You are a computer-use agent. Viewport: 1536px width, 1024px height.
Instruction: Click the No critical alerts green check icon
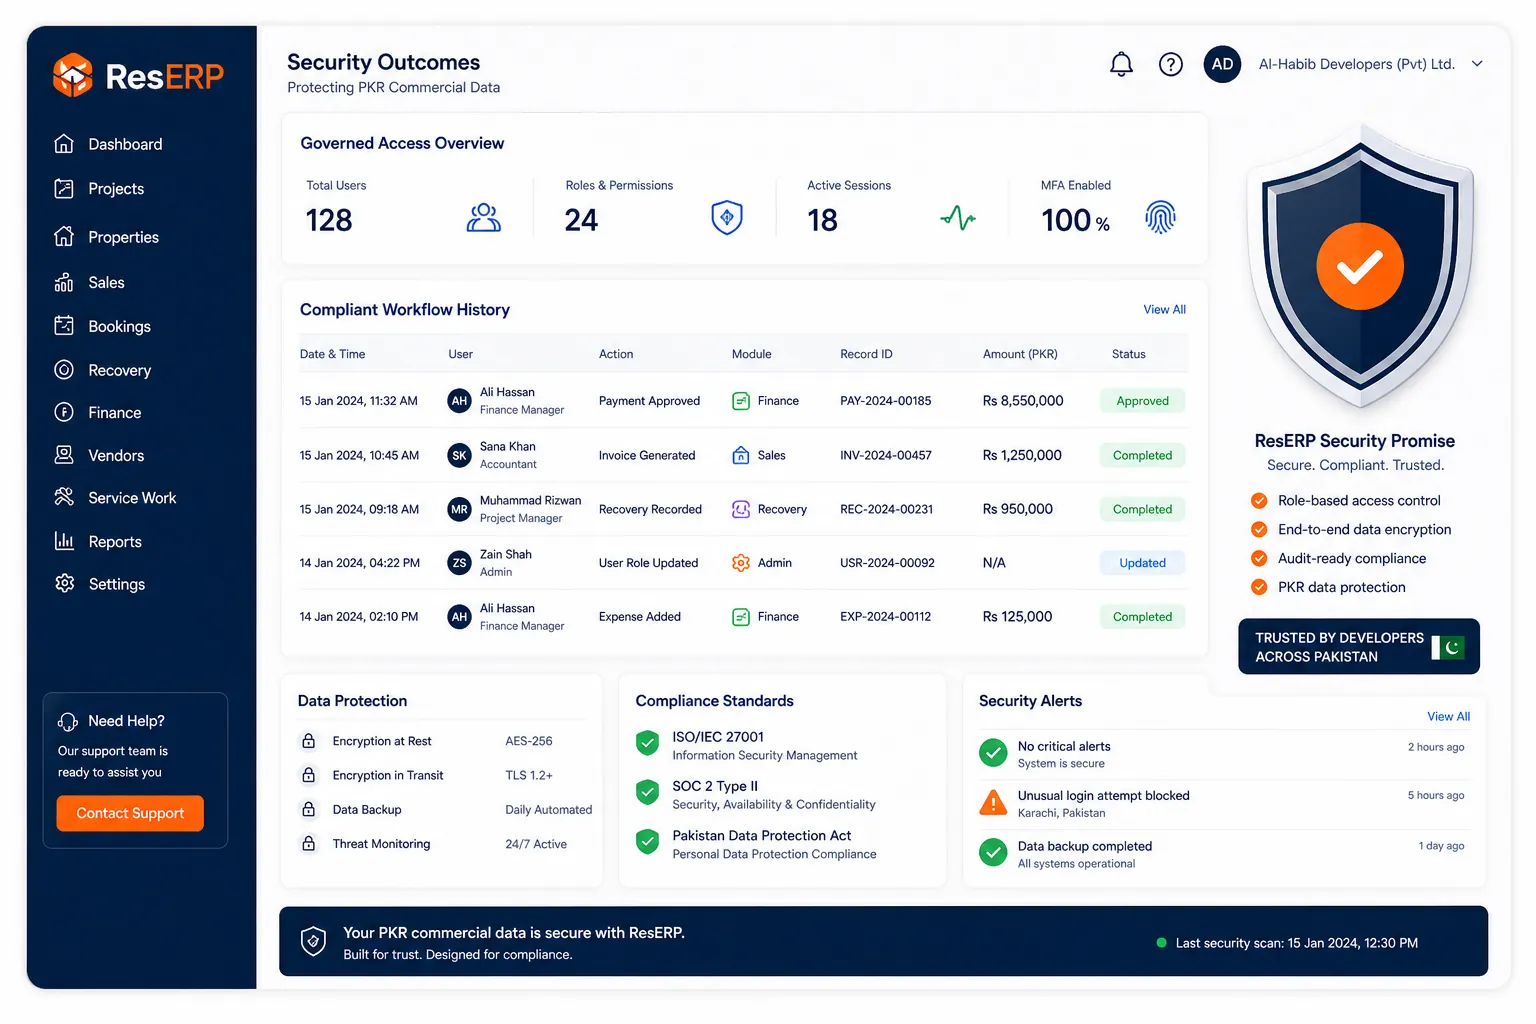pyautogui.click(x=993, y=753)
